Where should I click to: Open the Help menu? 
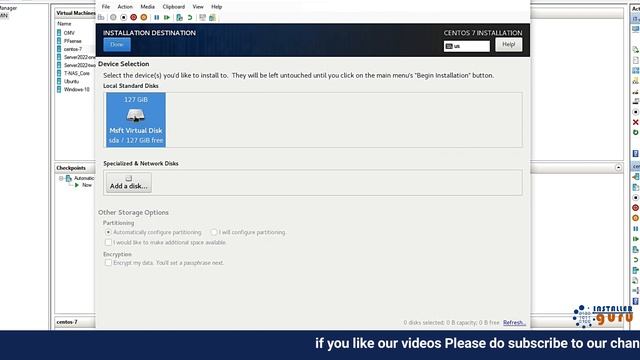(x=216, y=7)
